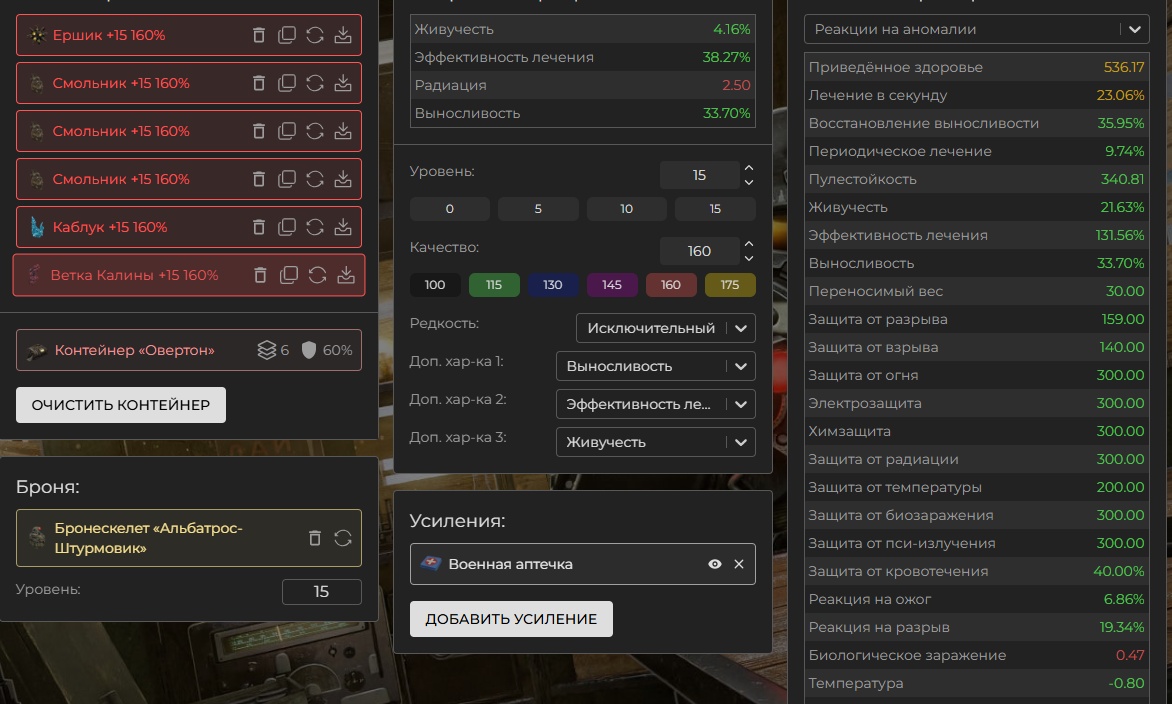1172x704 pixels.
Task: Select level preset 10
Action: tap(626, 209)
